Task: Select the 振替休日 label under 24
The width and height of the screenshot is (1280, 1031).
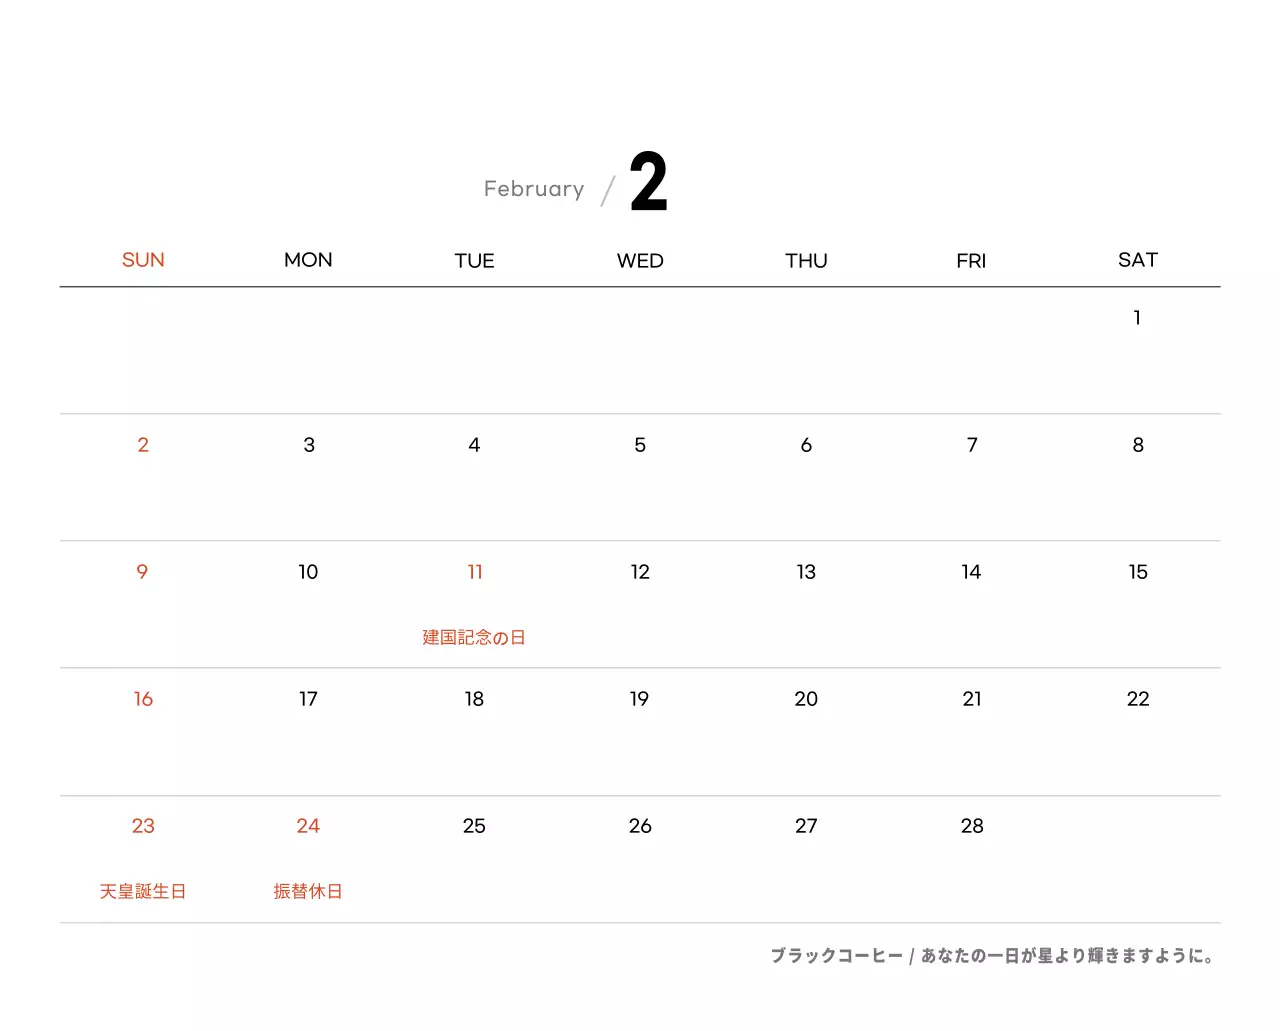Action: point(308,892)
